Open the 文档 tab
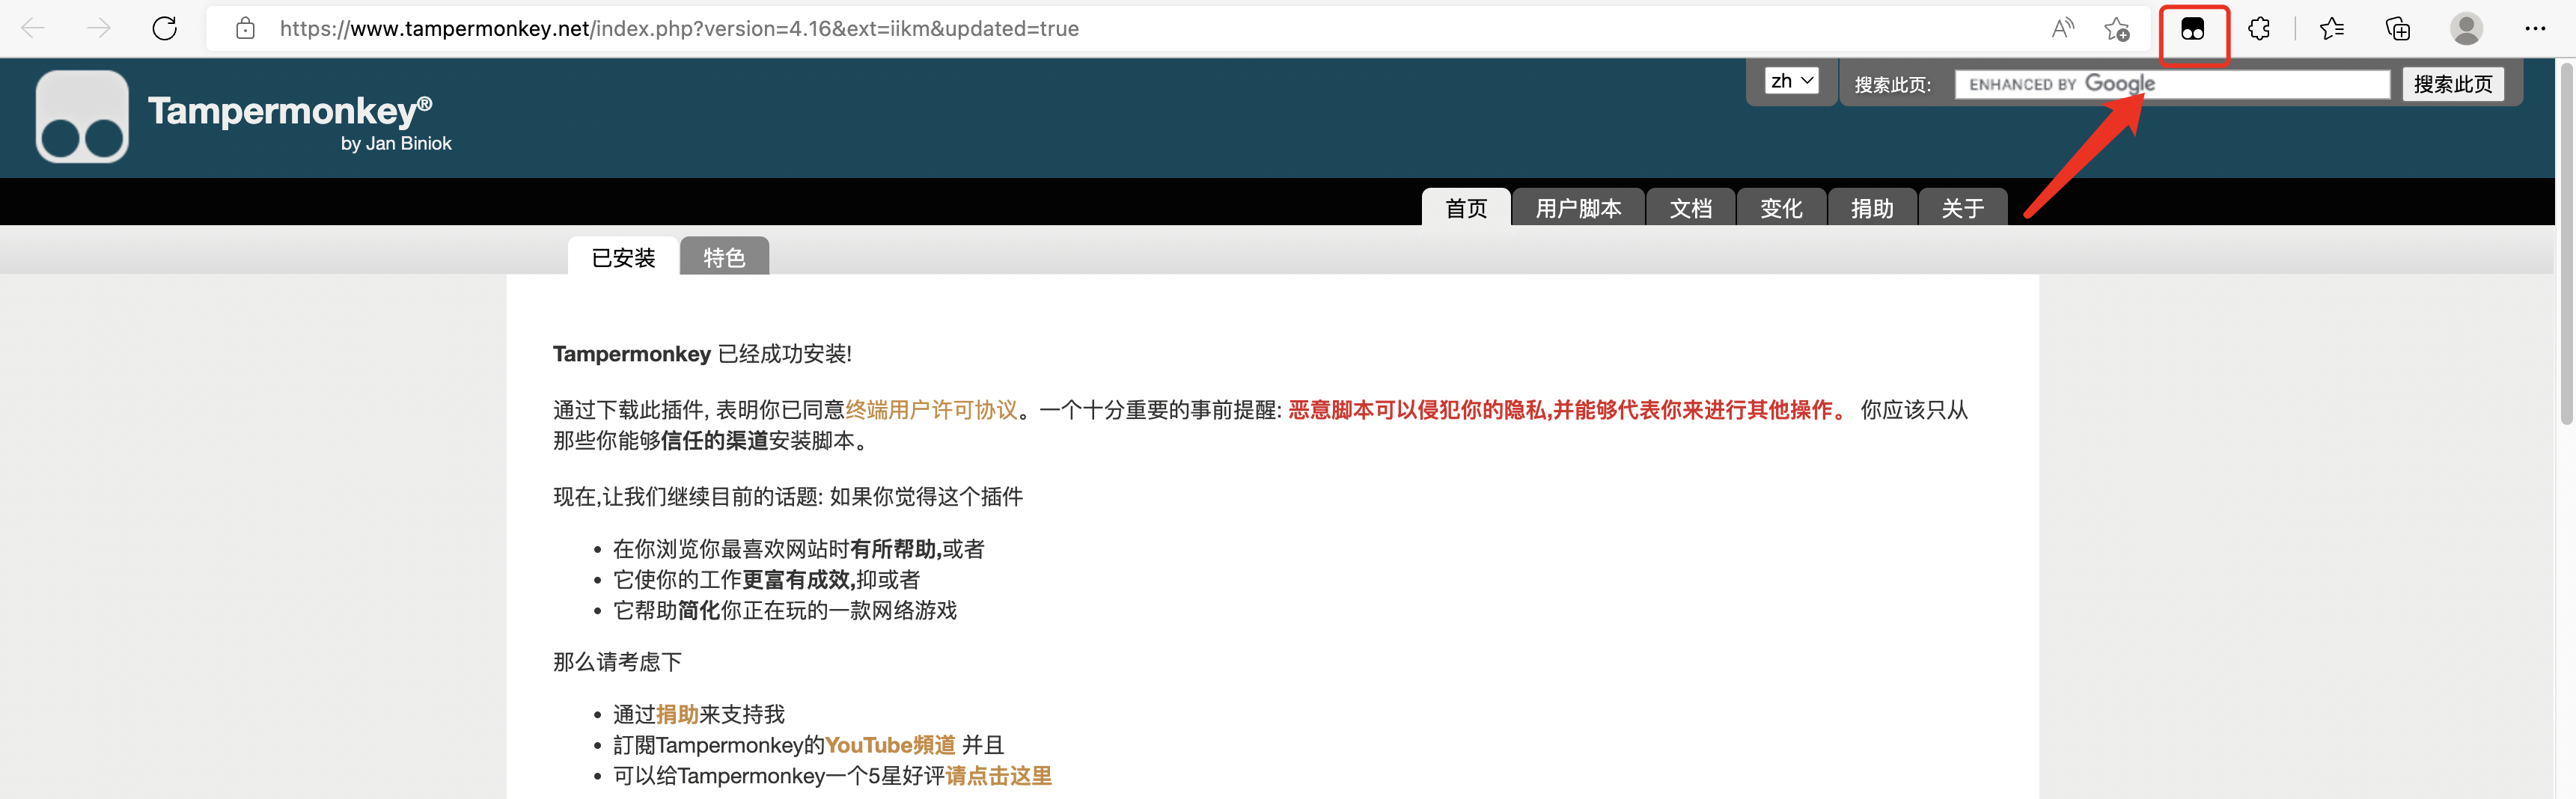2576x799 pixels. tap(1691, 207)
